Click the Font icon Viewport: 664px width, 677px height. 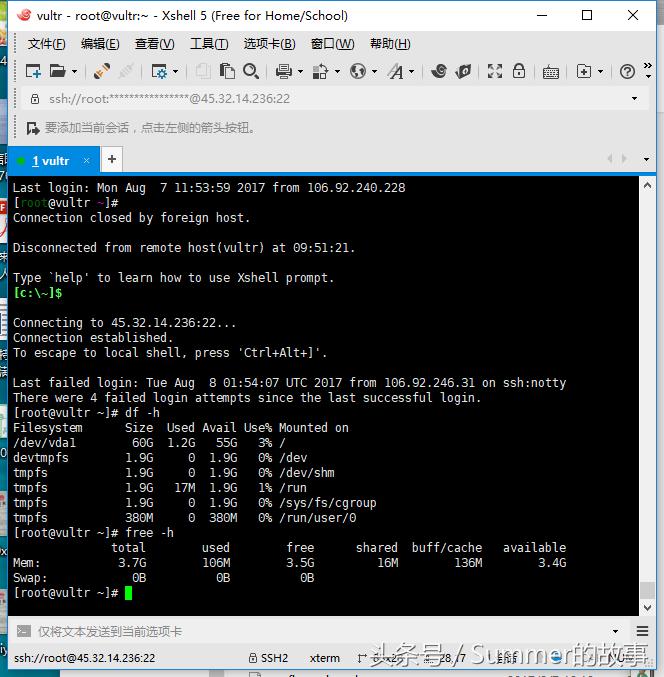[395, 71]
